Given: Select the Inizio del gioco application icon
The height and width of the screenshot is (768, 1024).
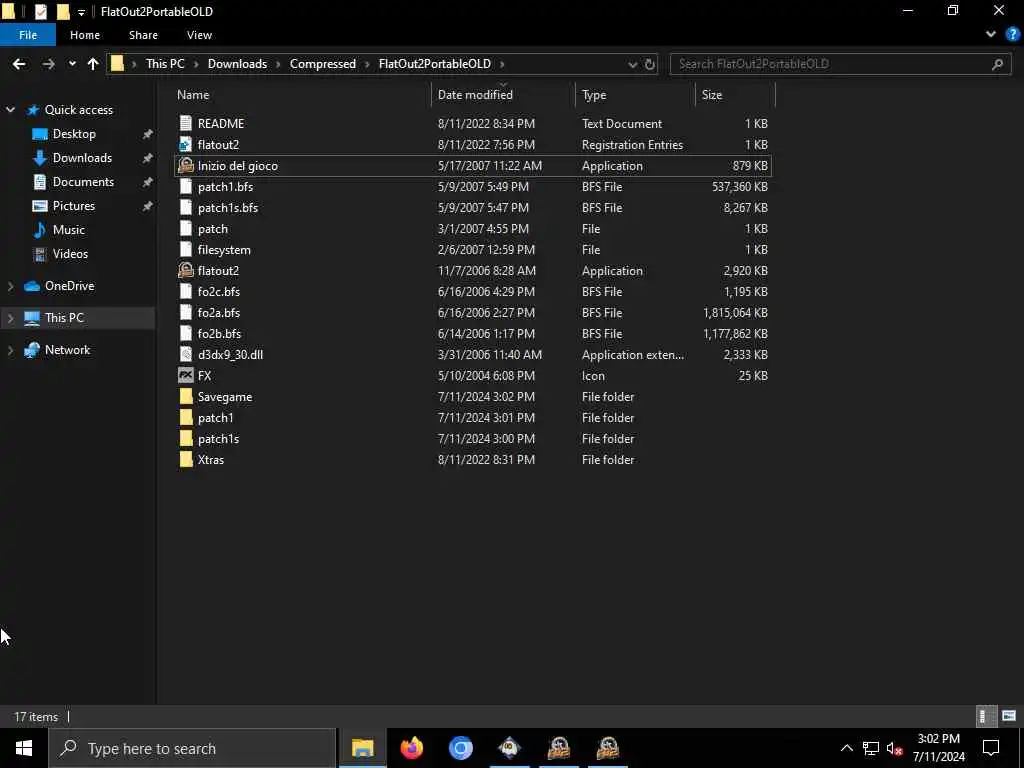Looking at the screenshot, I should 185,165.
